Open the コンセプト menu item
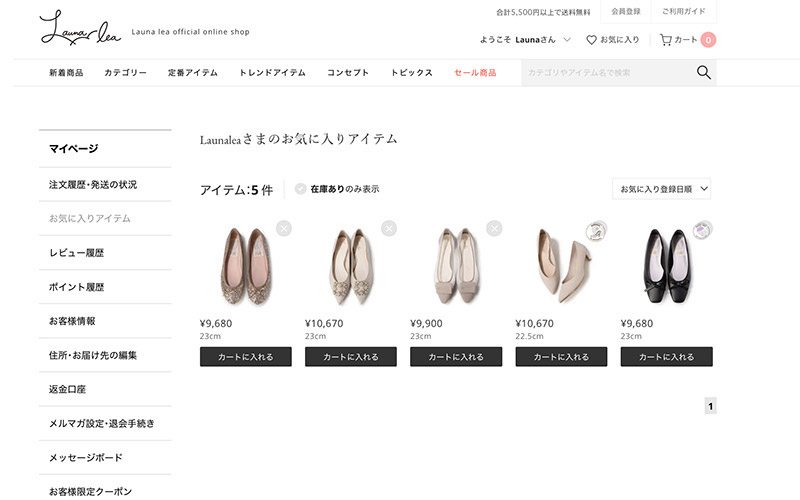This screenshot has height=500, width=800. (x=348, y=72)
